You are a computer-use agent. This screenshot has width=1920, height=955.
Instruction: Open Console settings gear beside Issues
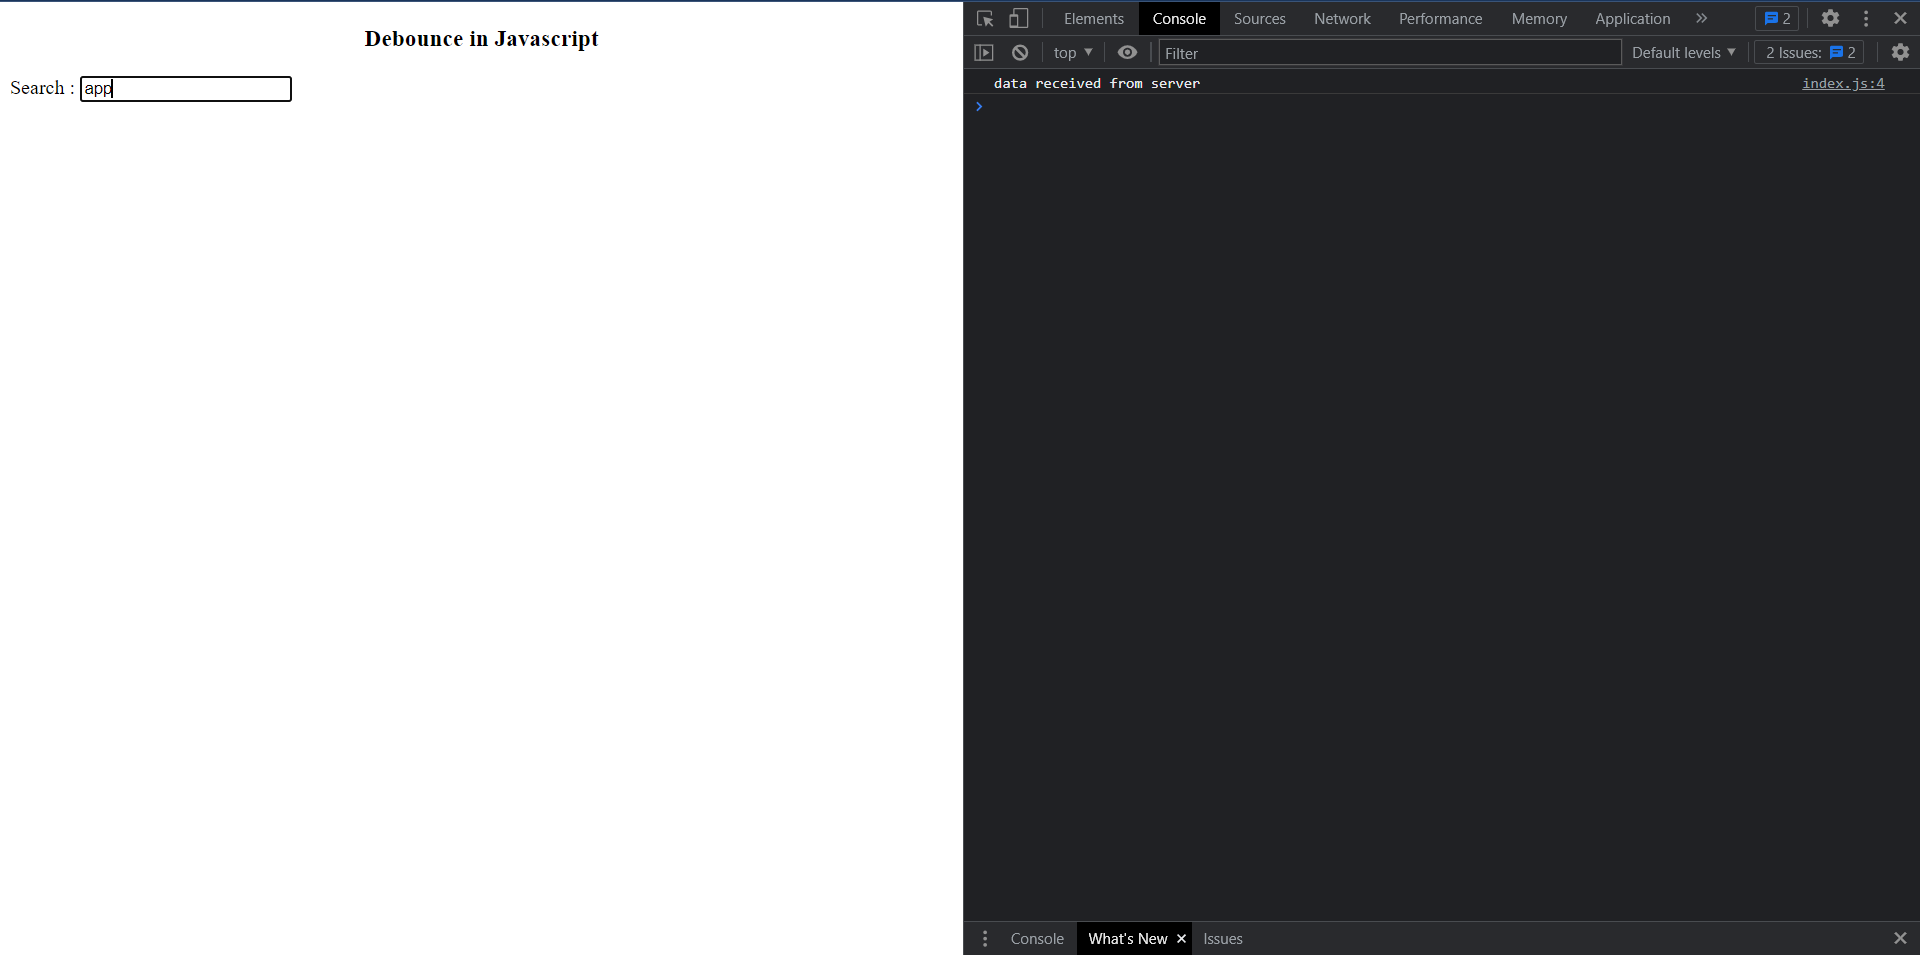1900,53
